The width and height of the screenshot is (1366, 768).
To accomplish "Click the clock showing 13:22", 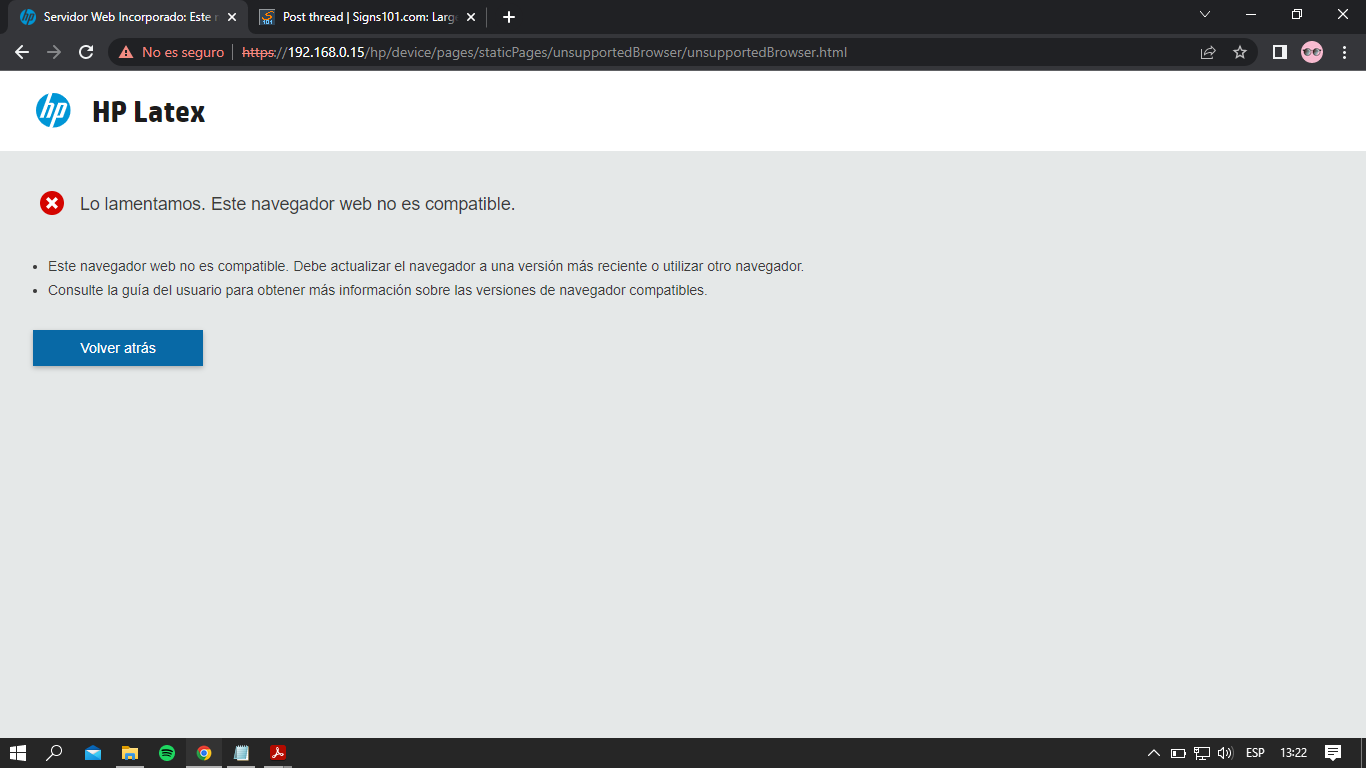I will click(1294, 753).
